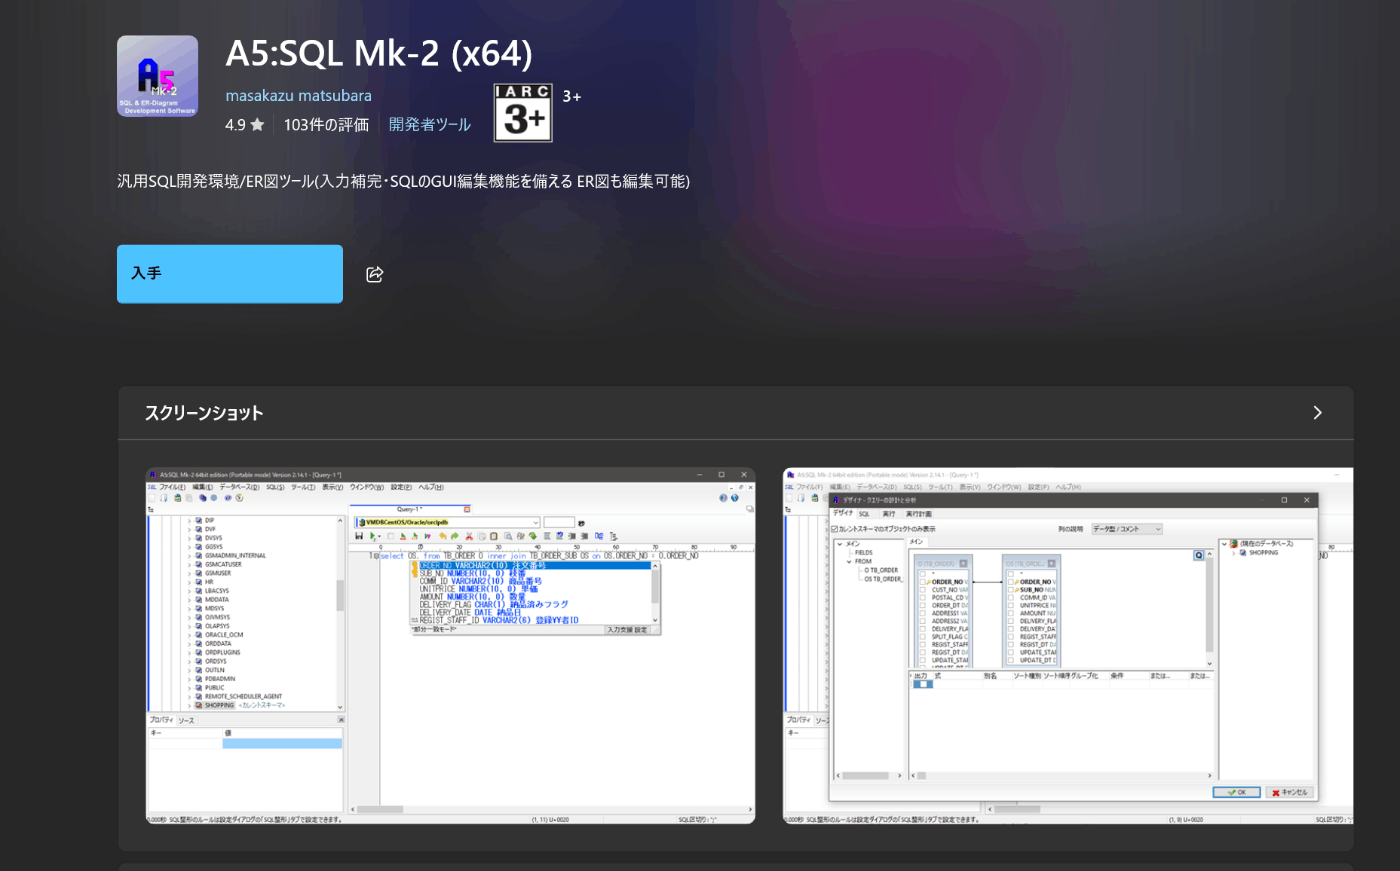Click the A5 Mk-2 app logo
The width and height of the screenshot is (1400, 871).
157,76
